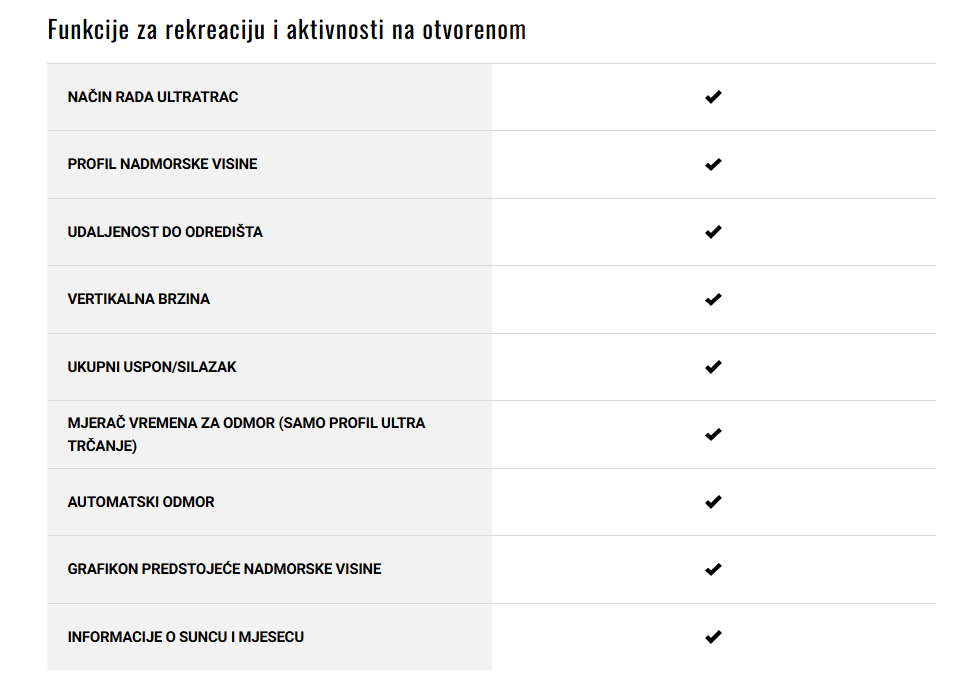Click the checkmark for Automatski odmor
This screenshot has width=956, height=691.
(713, 502)
